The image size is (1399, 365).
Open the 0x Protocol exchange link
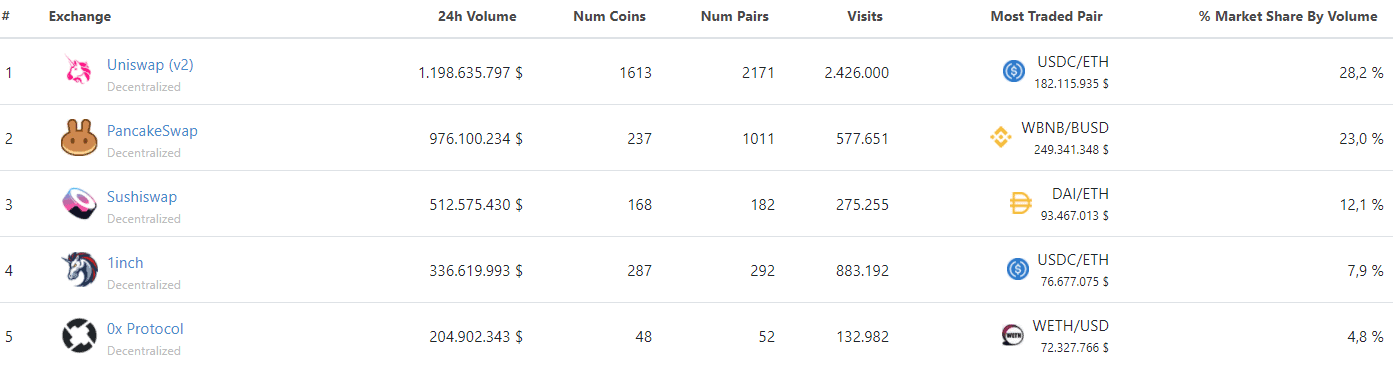pyautogui.click(x=145, y=328)
